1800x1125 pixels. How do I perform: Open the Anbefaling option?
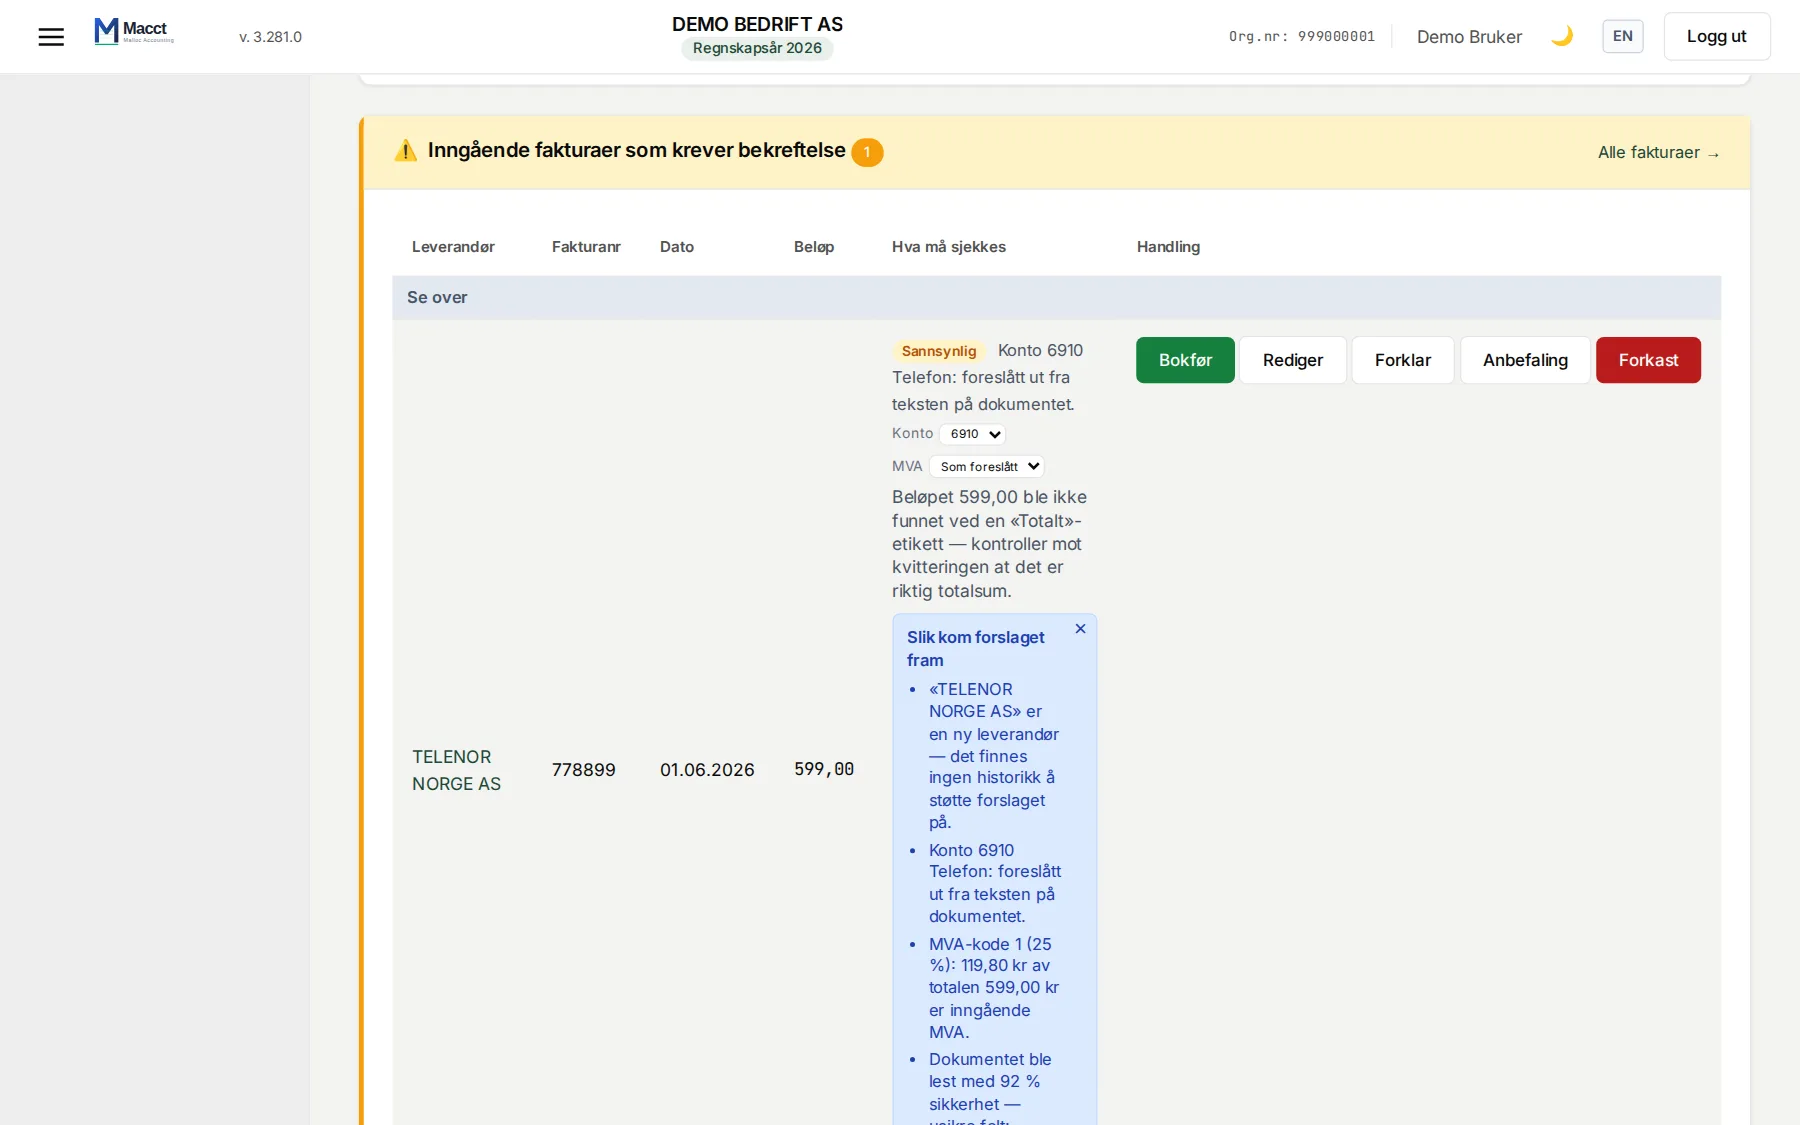coord(1525,360)
